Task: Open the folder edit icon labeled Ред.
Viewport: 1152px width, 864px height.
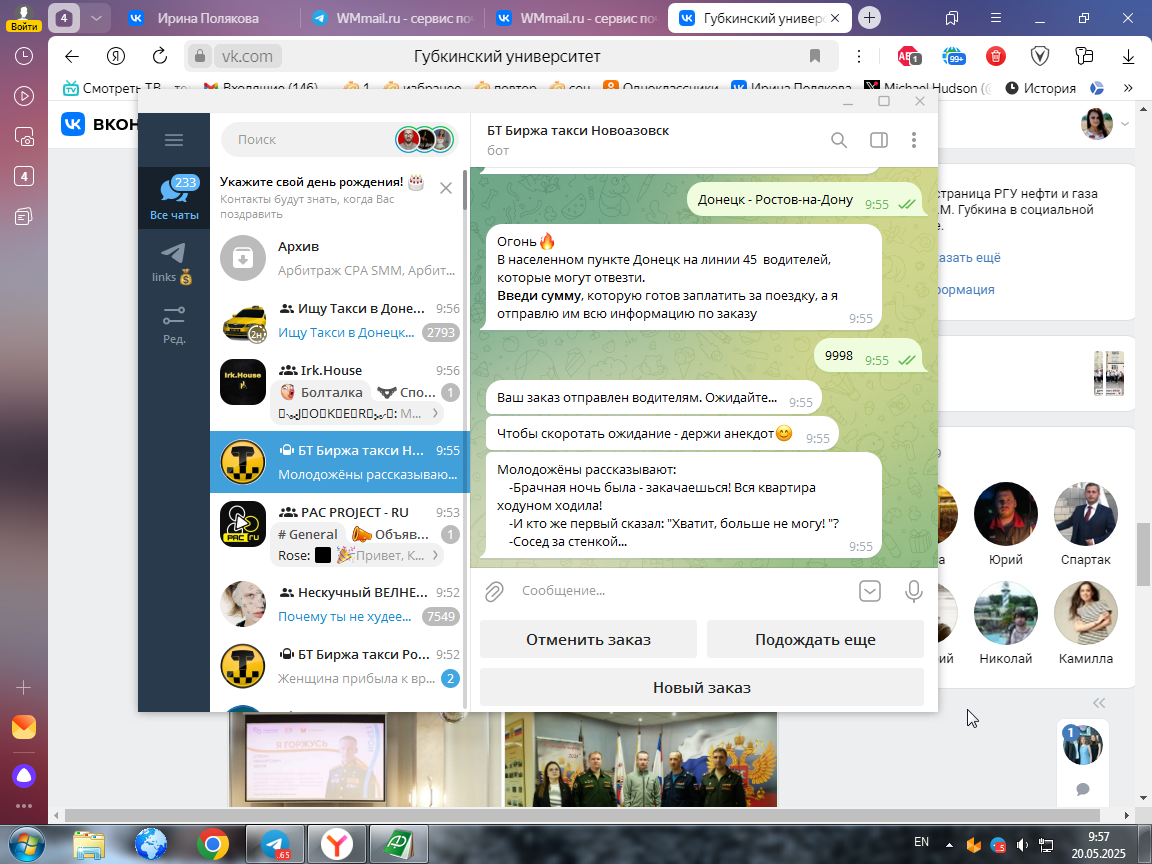Action: [174, 325]
